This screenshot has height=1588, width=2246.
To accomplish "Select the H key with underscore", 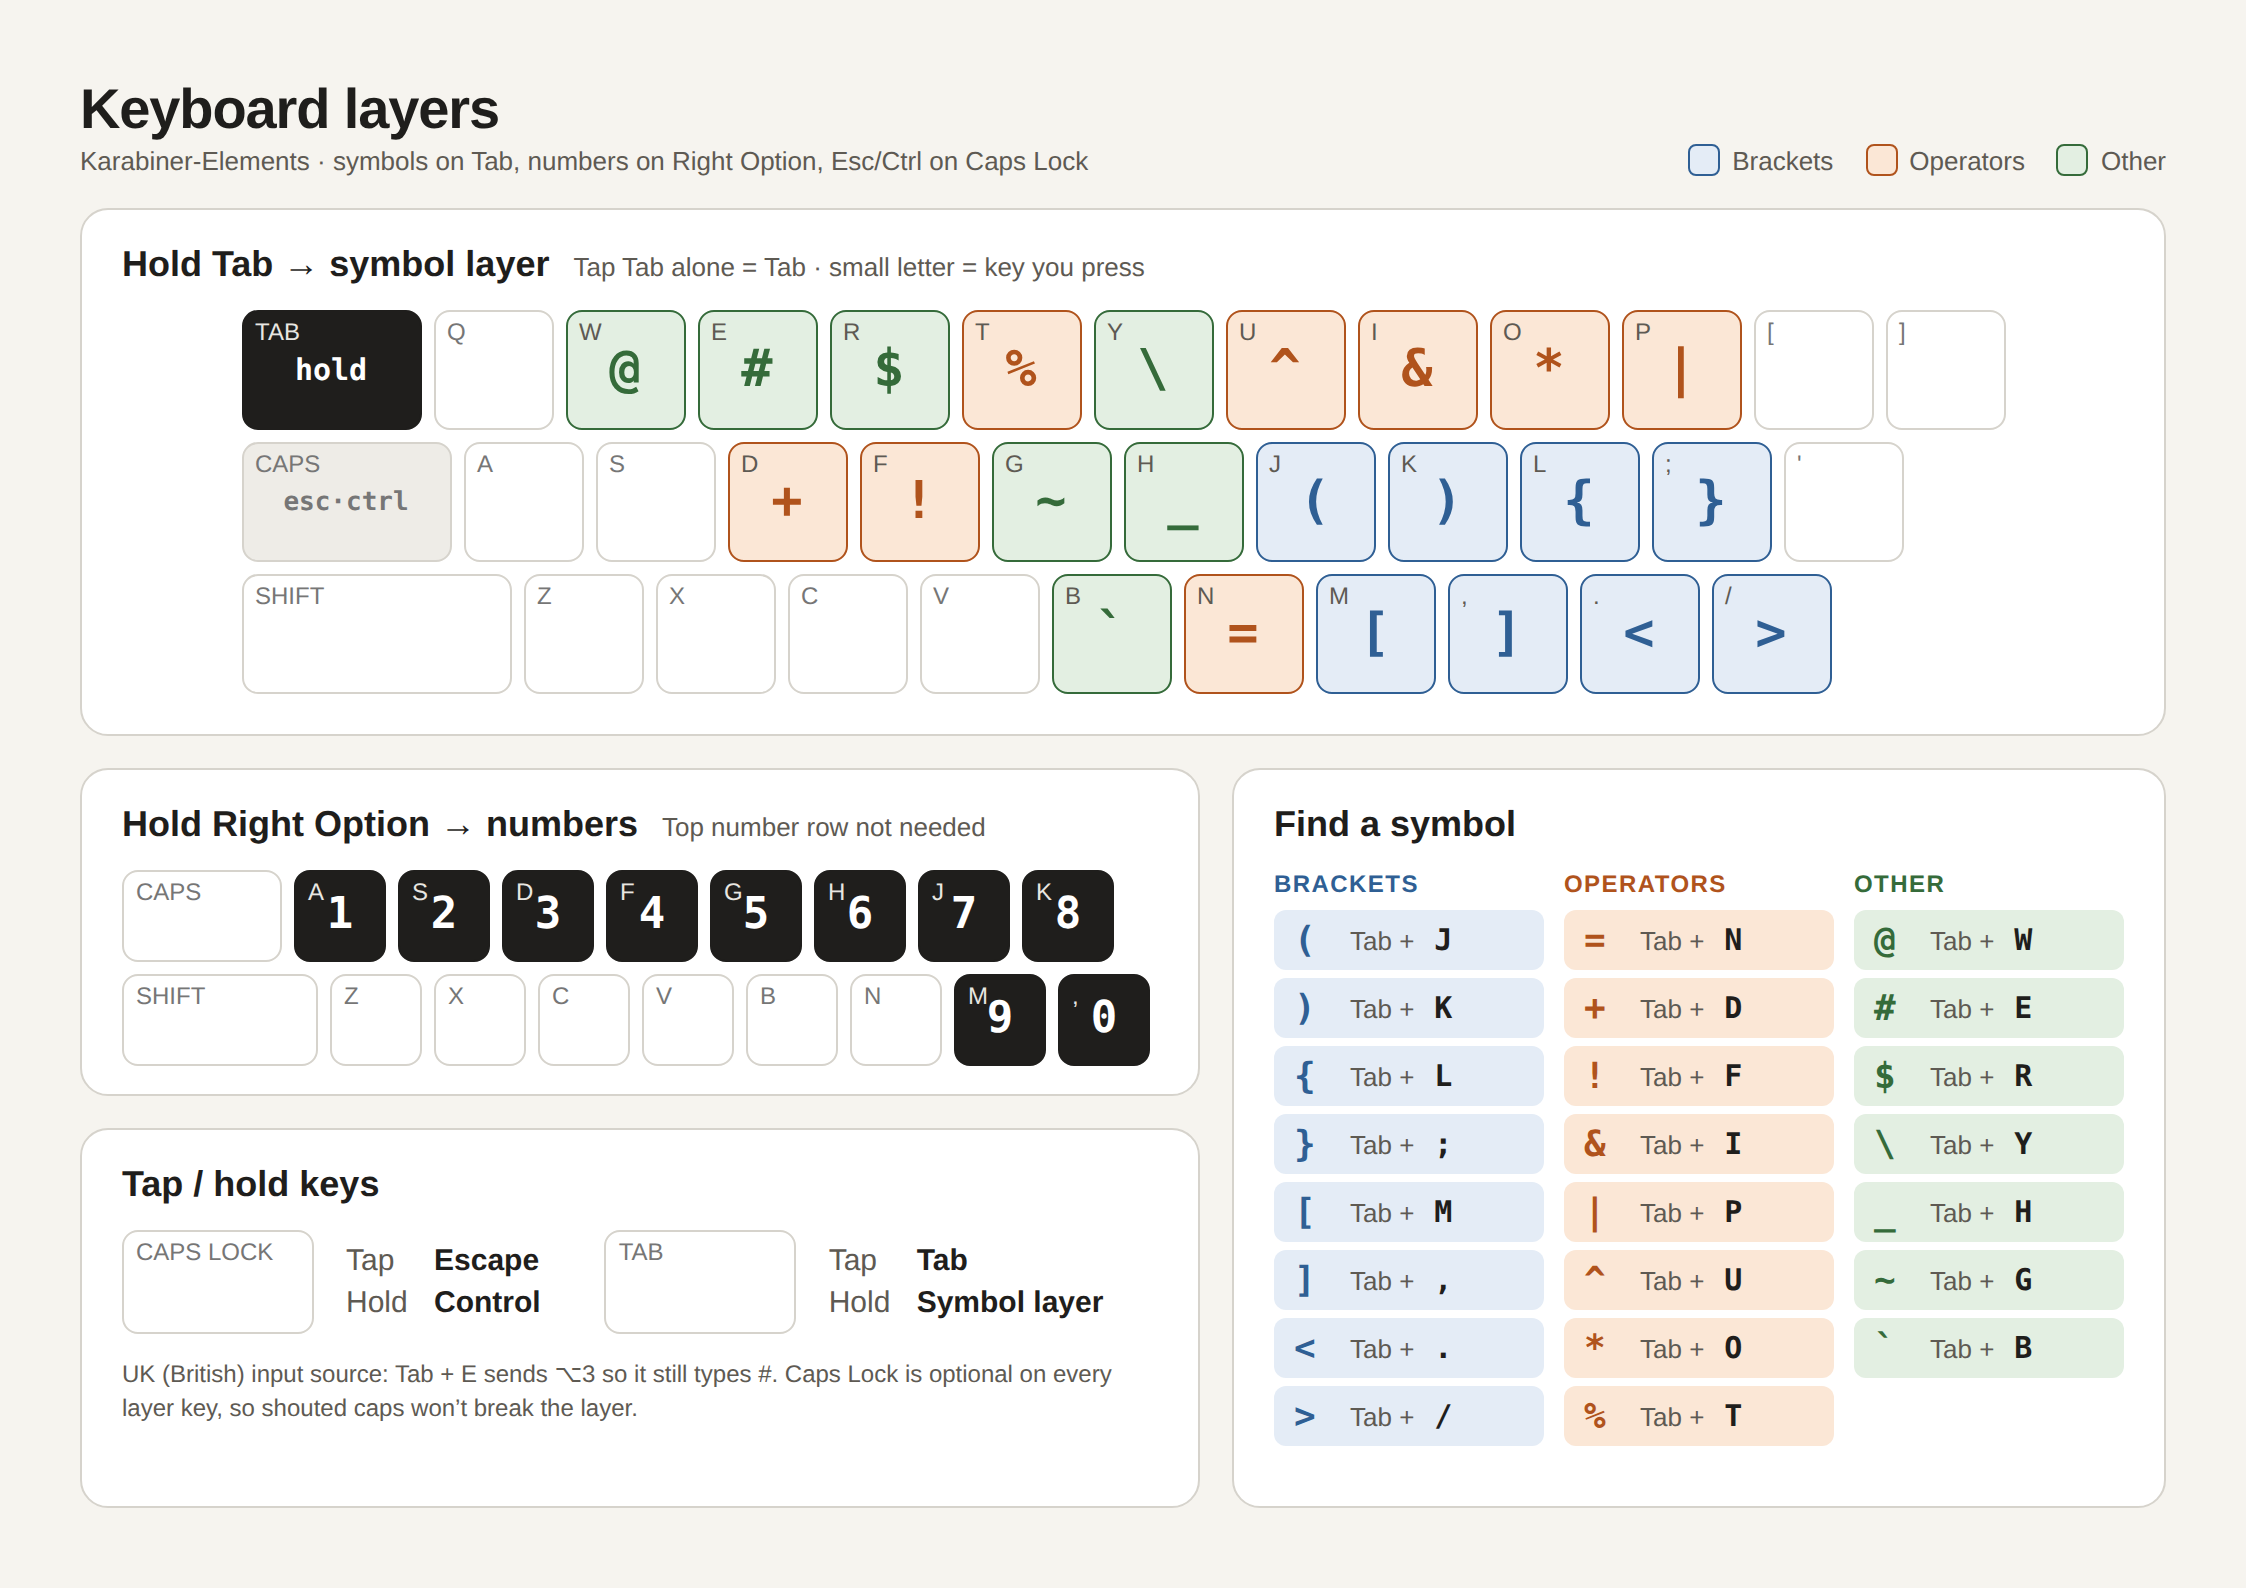I will coord(1183,501).
